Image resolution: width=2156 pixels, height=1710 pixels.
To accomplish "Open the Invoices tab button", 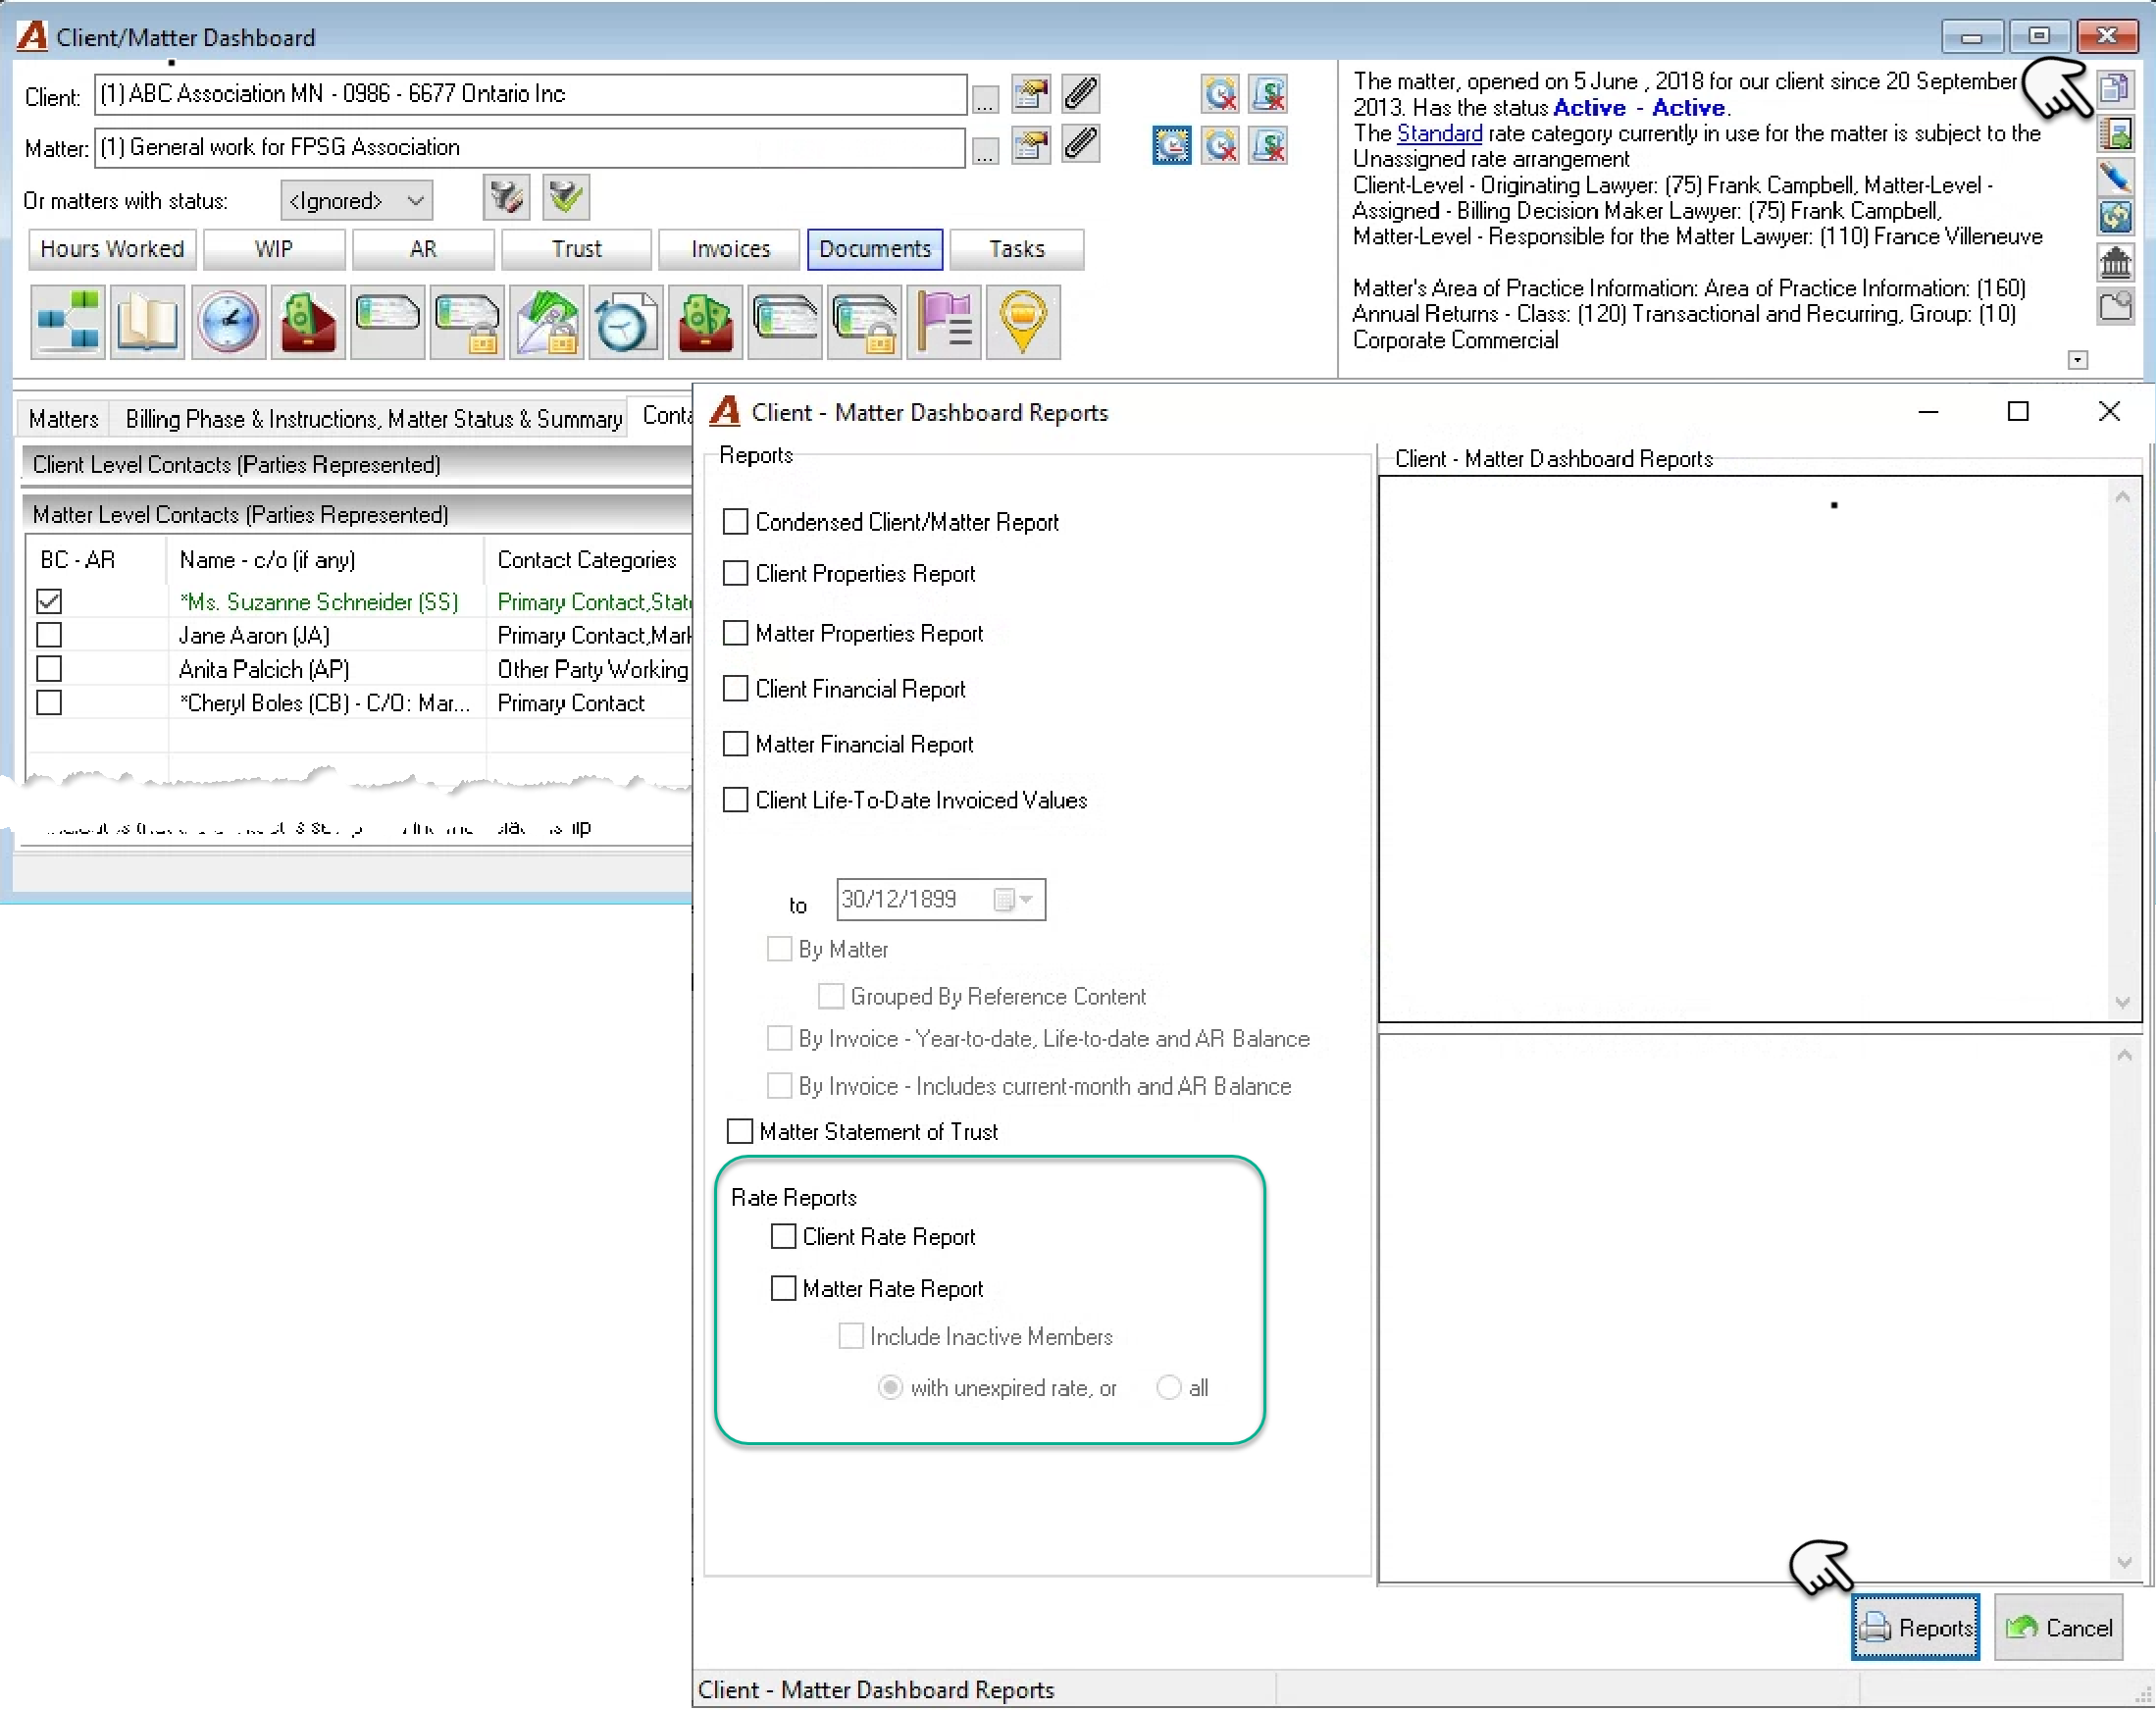I will 730,249.
